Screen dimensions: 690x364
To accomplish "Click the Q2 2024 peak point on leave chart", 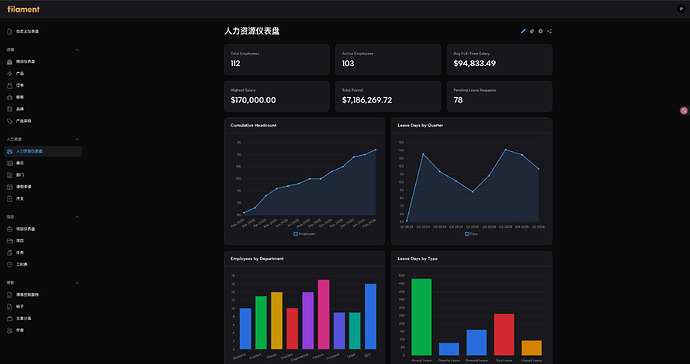I will point(423,154).
